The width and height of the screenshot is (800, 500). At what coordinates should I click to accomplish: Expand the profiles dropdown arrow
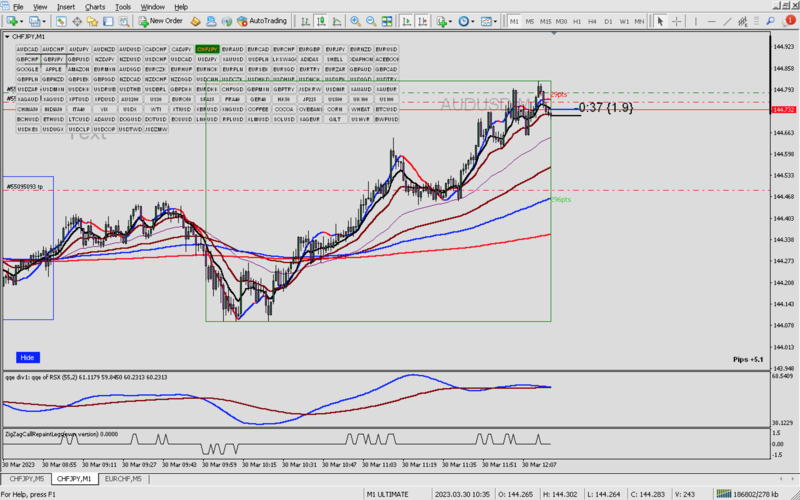44,21
